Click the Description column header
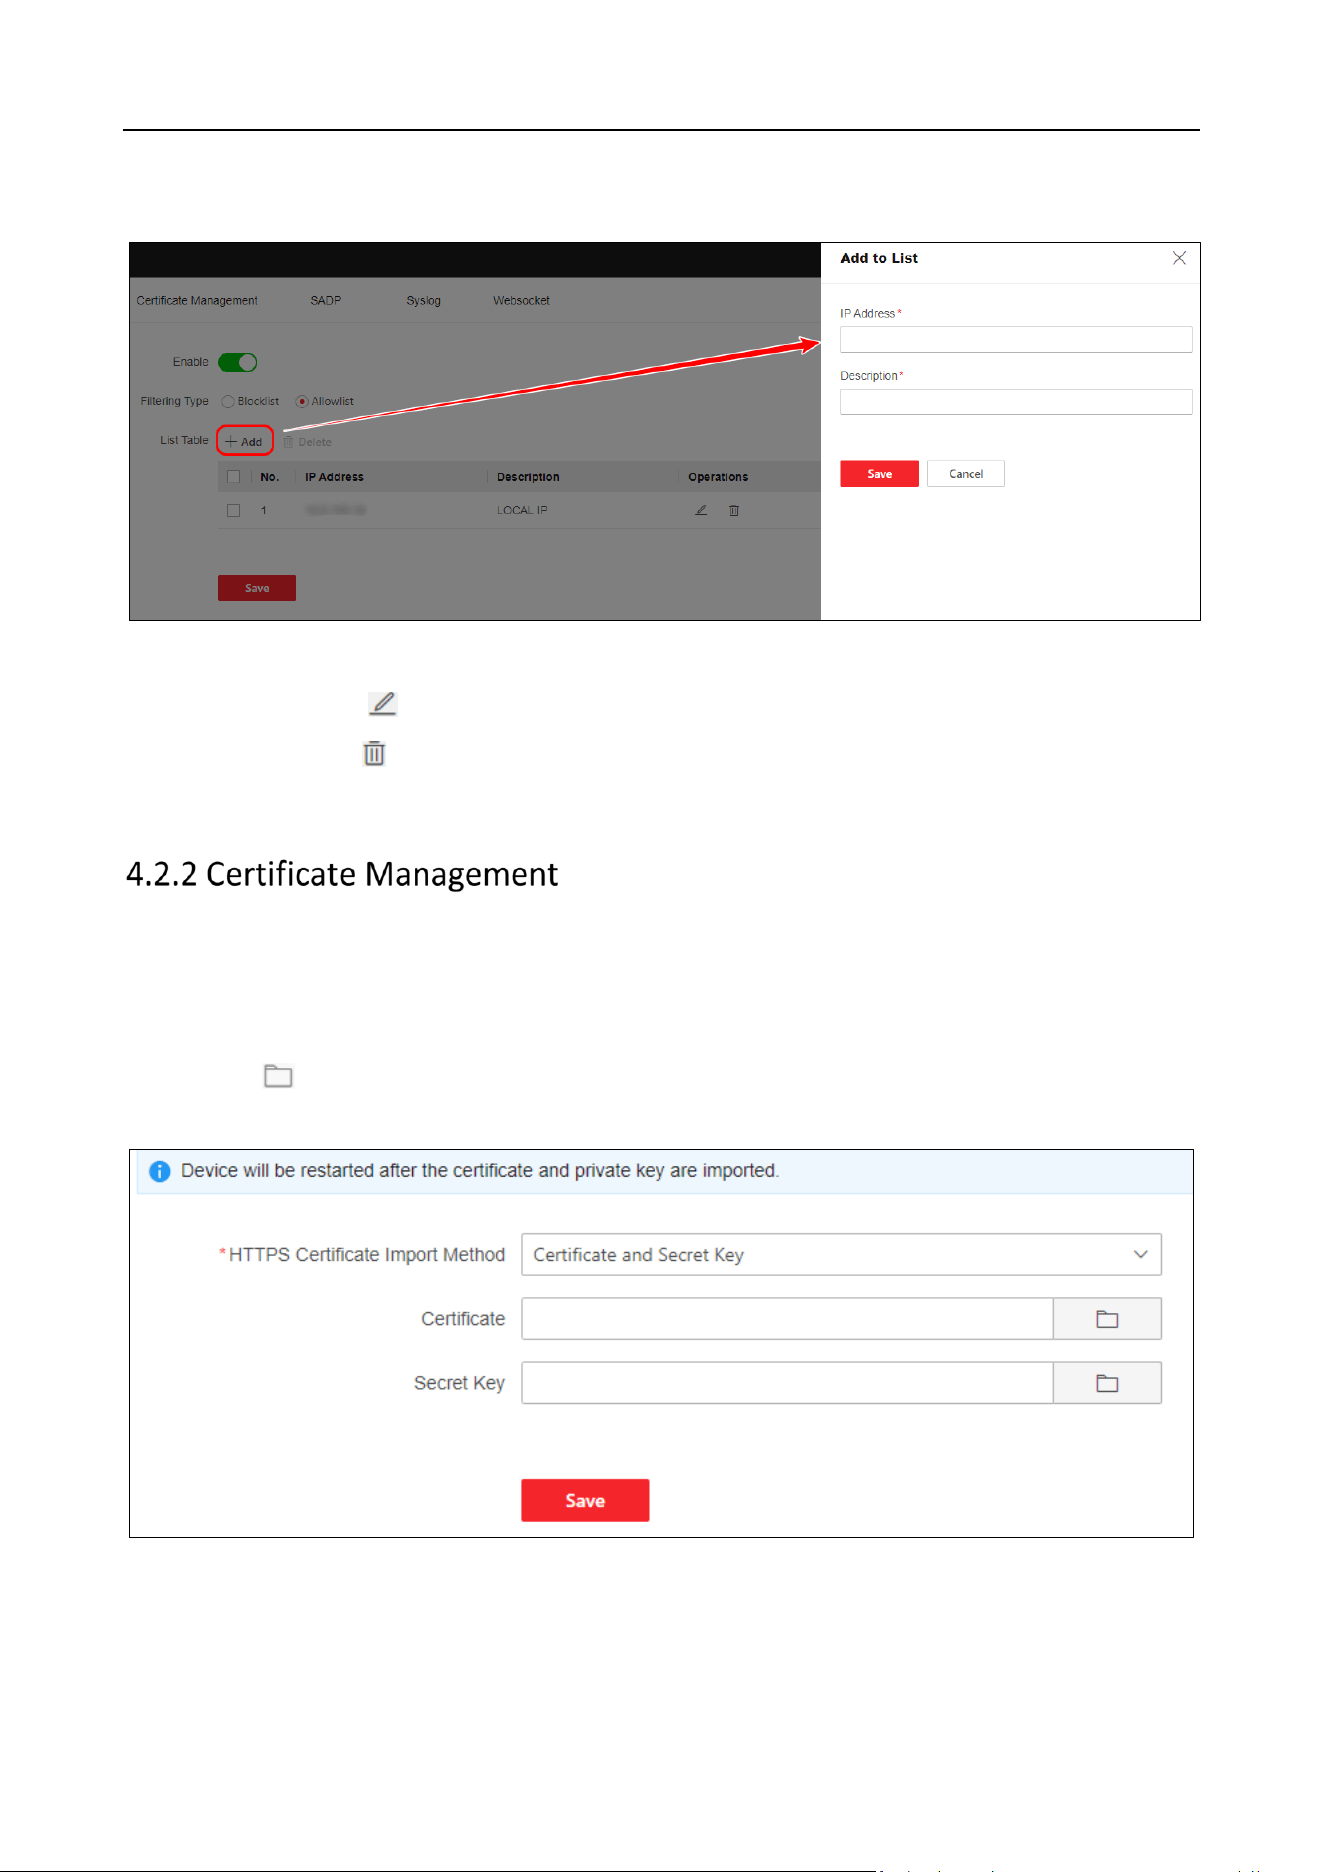Viewport: 1324px width, 1872px height. tap(528, 477)
